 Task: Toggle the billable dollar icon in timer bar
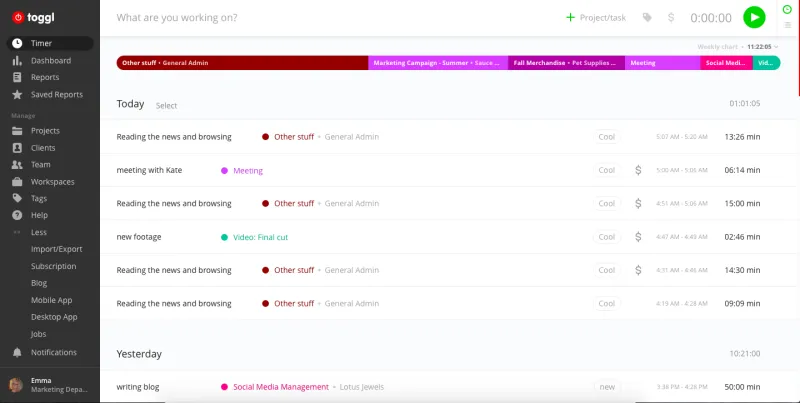671,17
